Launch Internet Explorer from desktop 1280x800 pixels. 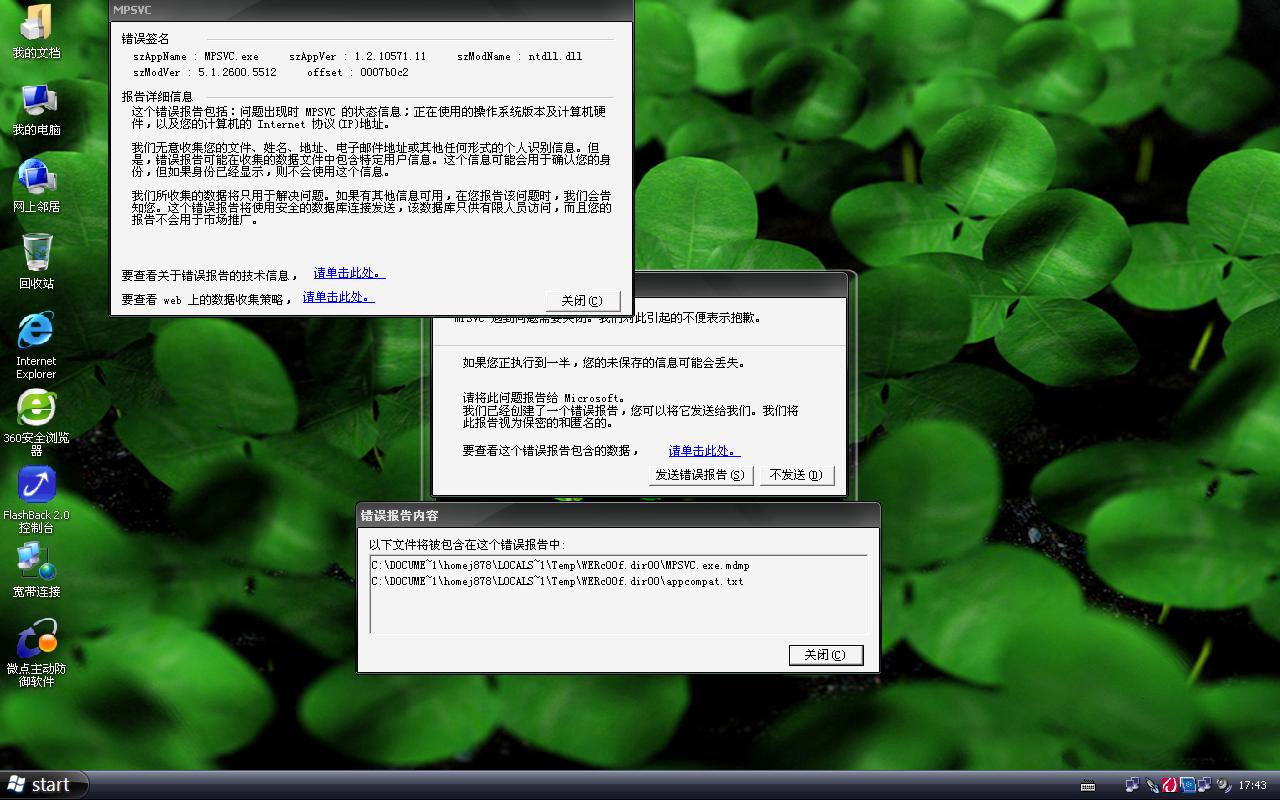(36, 345)
